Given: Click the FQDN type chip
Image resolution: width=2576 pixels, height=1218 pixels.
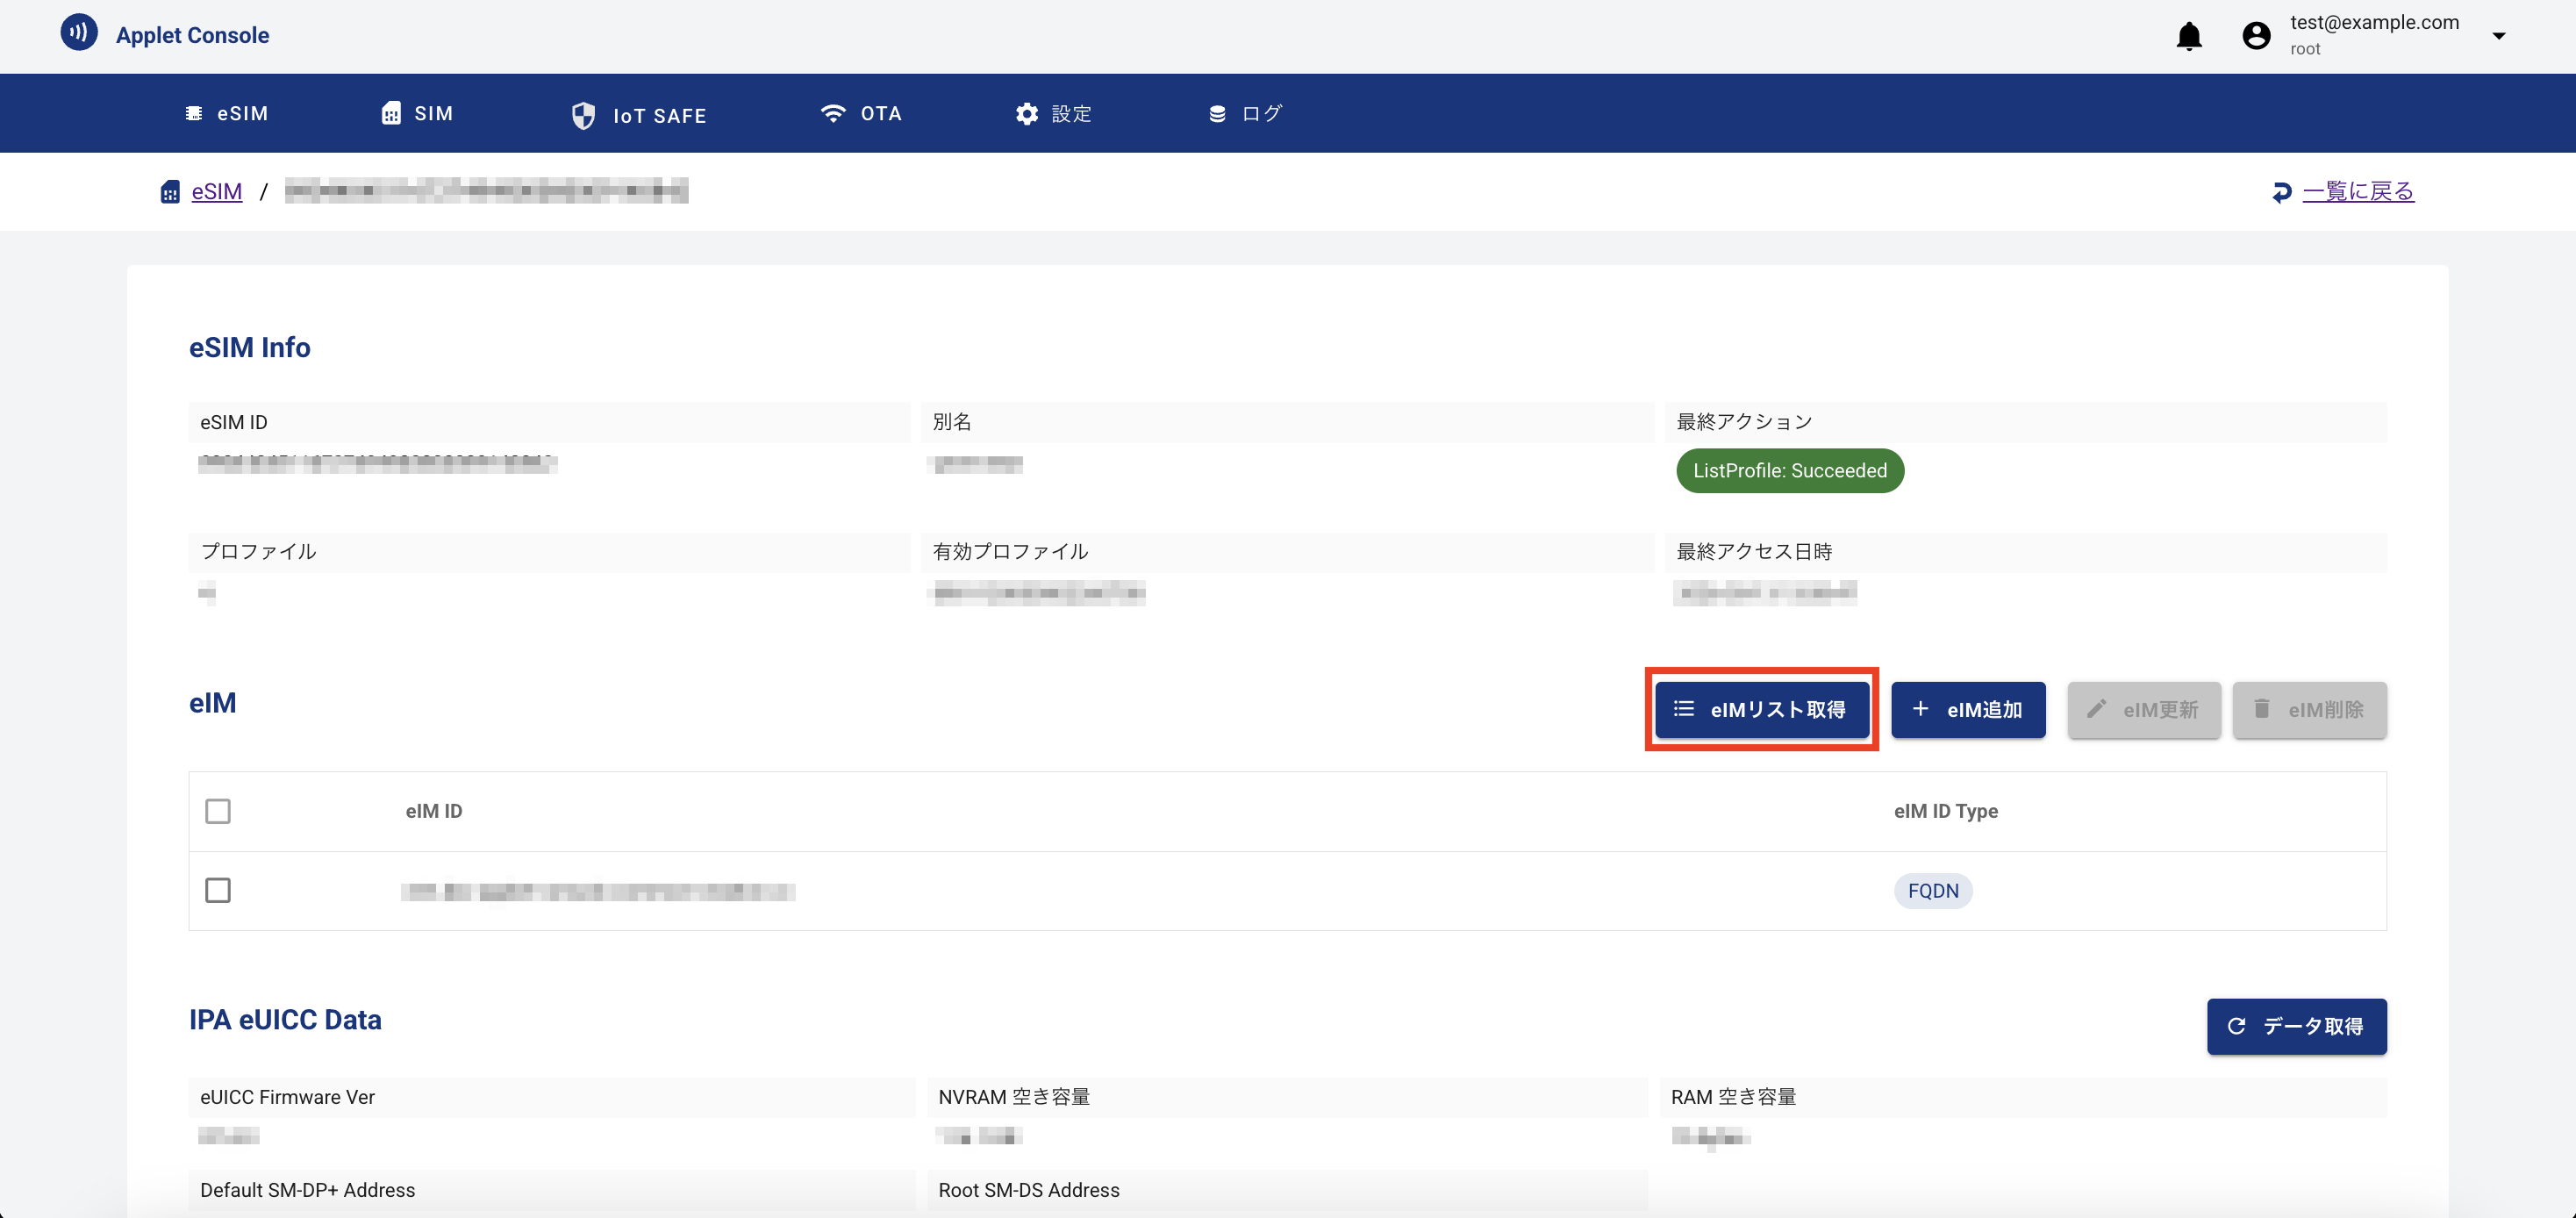Looking at the screenshot, I should pos(1932,891).
